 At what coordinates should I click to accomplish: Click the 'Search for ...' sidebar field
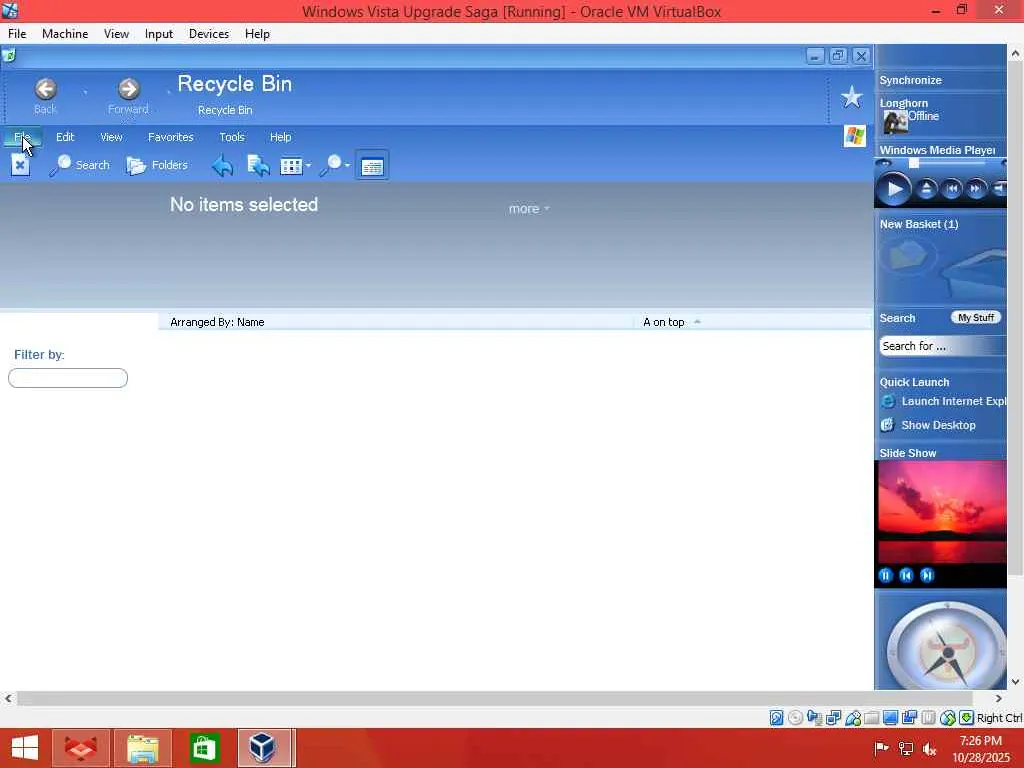(943, 346)
